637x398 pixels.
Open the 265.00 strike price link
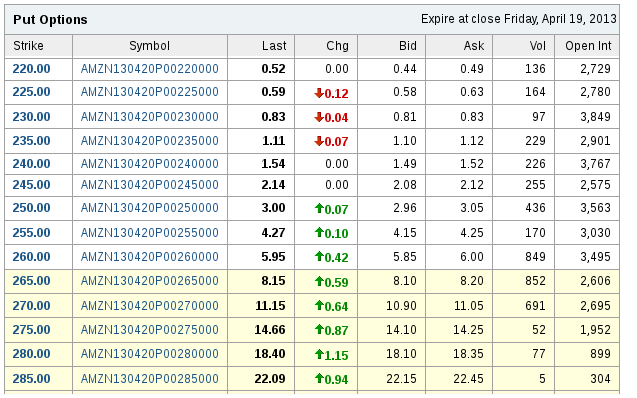pos(31,281)
